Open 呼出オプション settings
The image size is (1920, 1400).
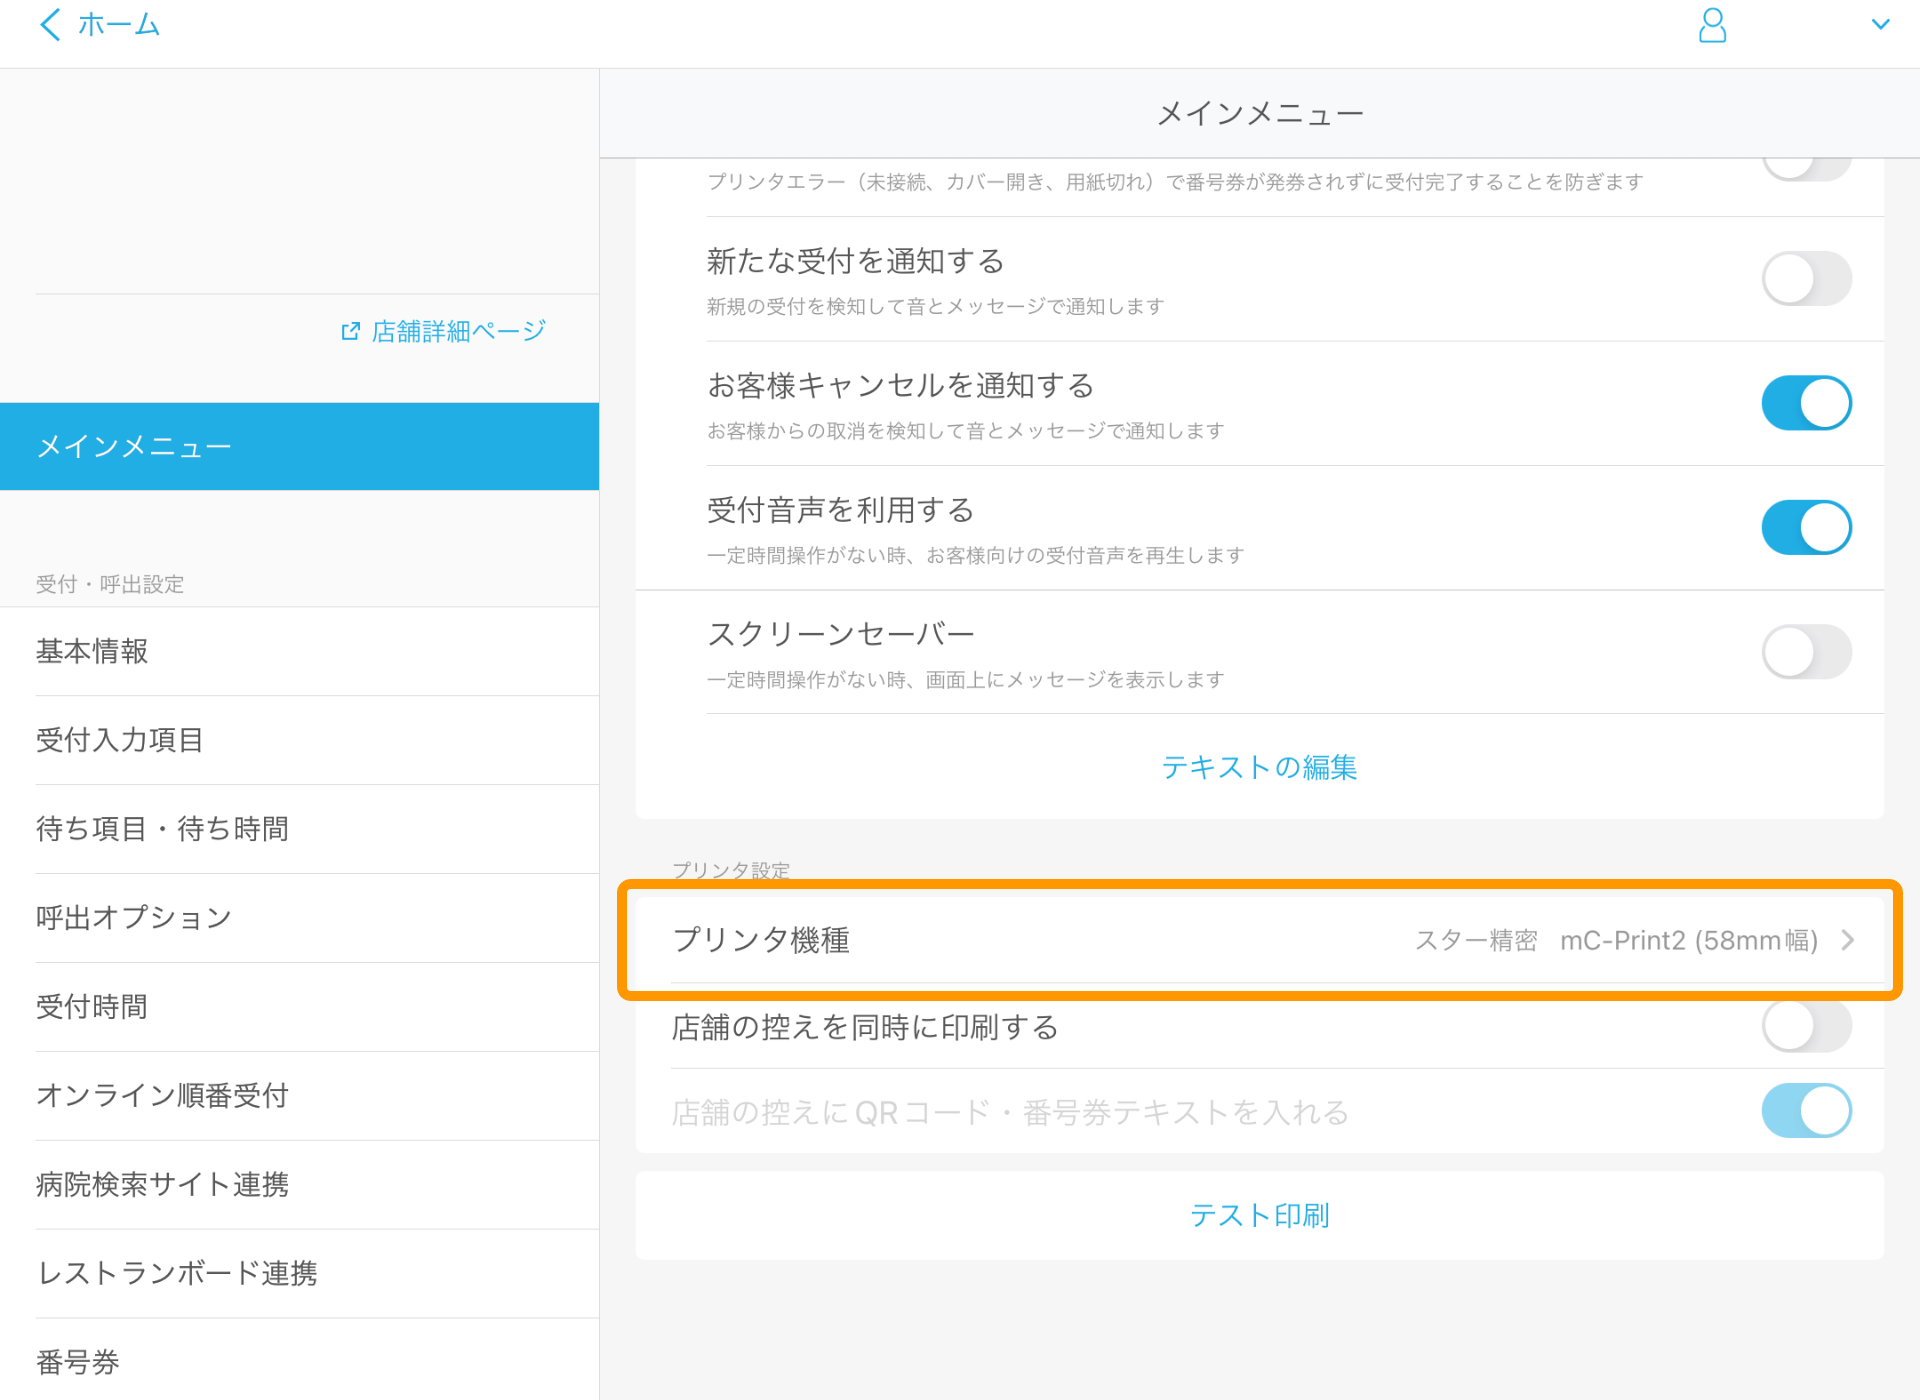tap(299, 918)
